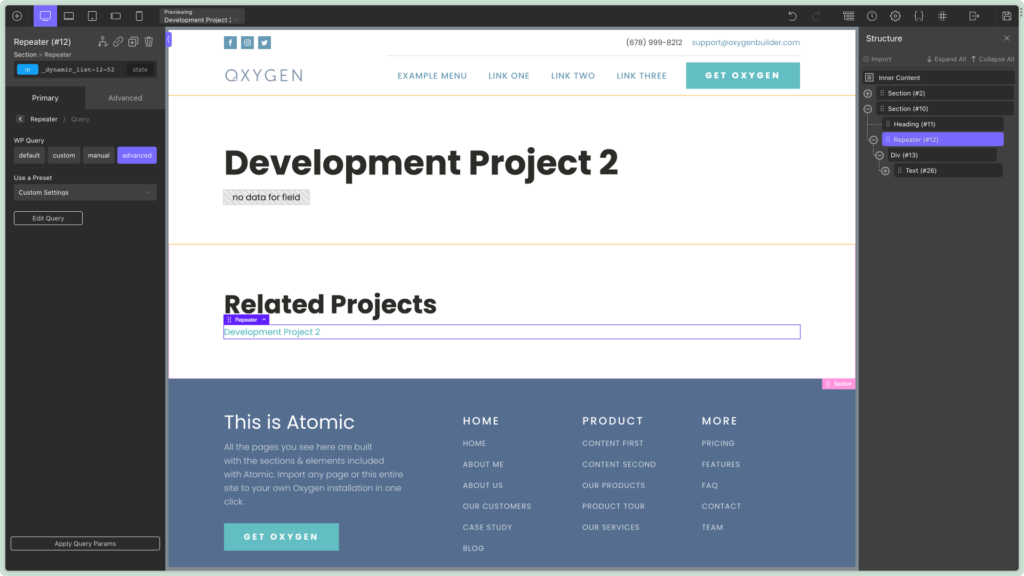This screenshot has height=576, width=1024.
Task: Delete the Repeater with trash icon
Action: pyautogui.click(x=149, y=42)
